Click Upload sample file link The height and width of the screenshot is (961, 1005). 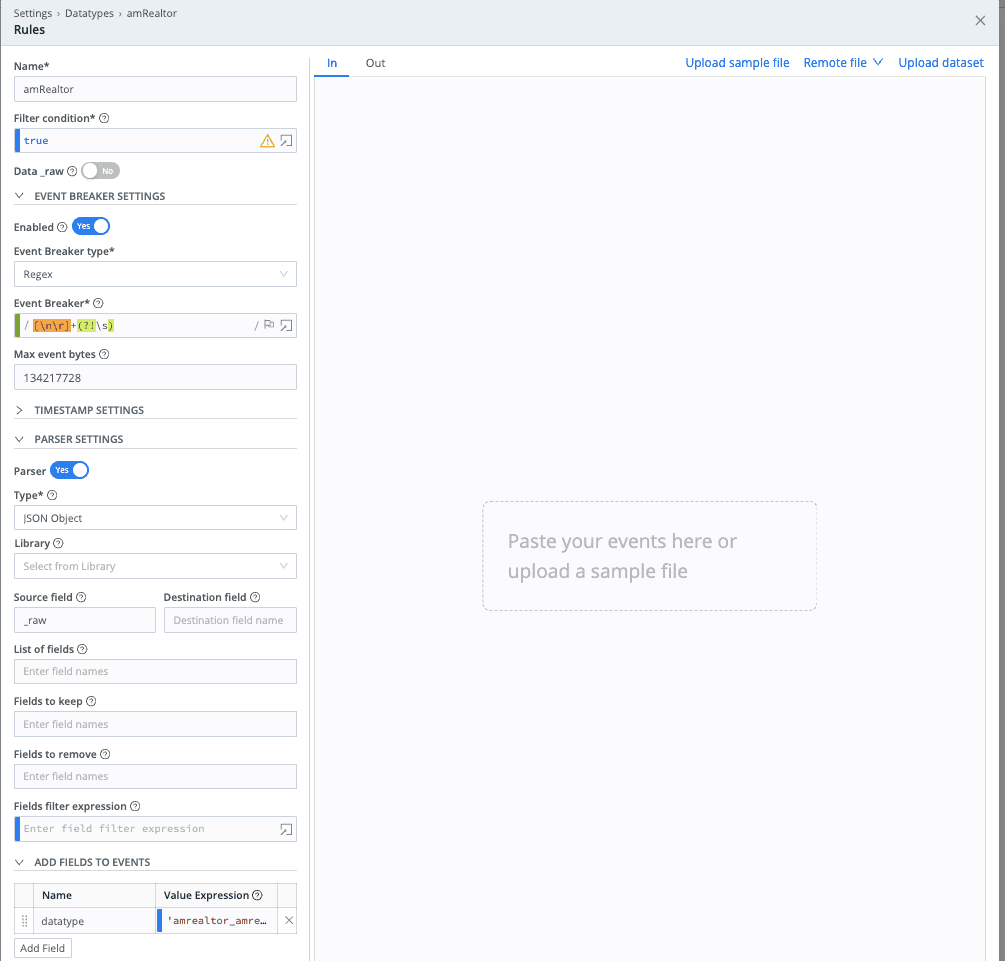pyautogui.click(x=737, y=63)
